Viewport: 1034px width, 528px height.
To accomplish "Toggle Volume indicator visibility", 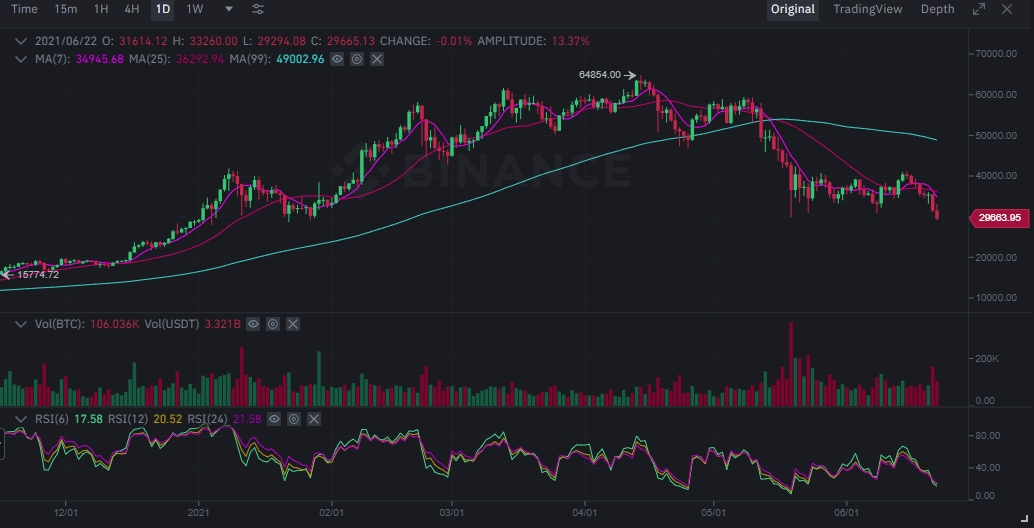I will 254,324.
